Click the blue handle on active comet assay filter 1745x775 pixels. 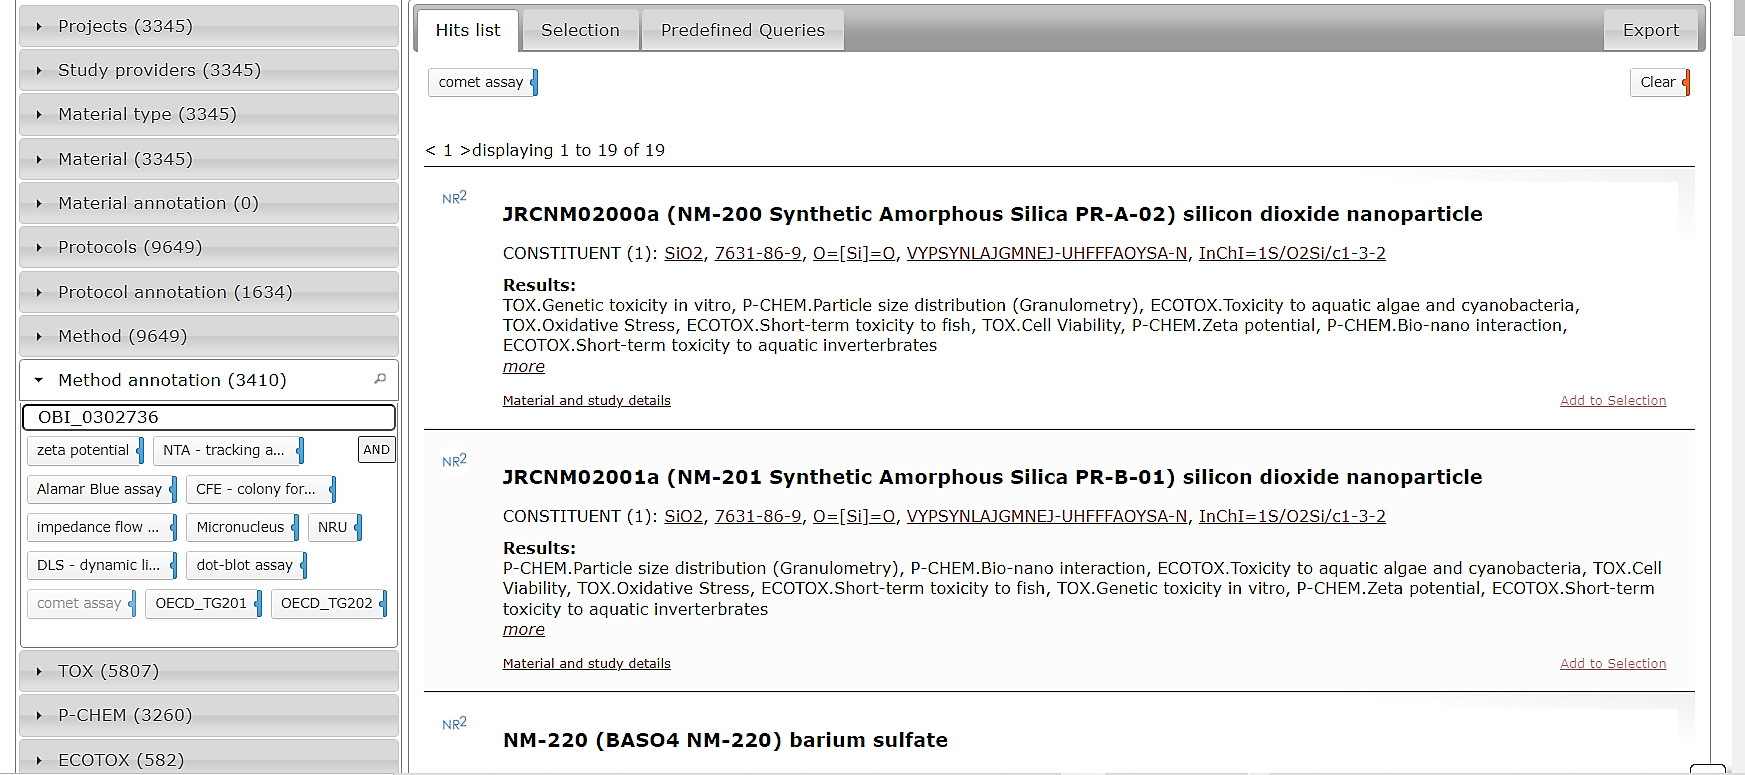(x=534, y=82)
